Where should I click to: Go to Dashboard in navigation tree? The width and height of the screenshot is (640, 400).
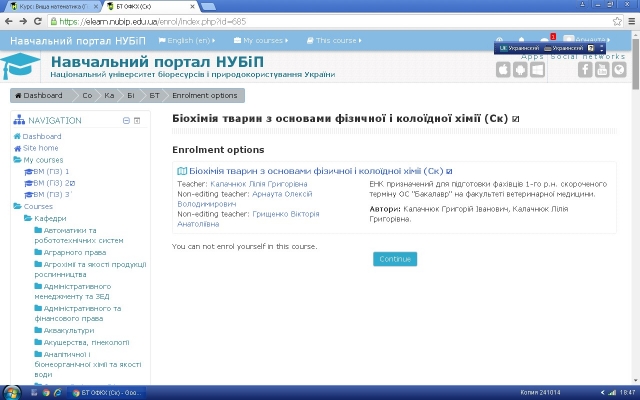point(42,136)
